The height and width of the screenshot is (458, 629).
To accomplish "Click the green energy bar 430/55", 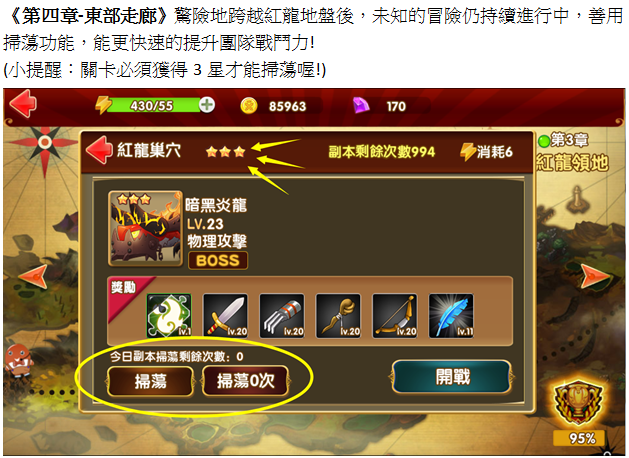I will [154, 105].
